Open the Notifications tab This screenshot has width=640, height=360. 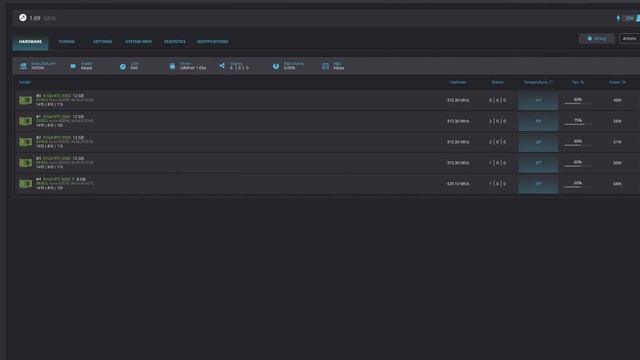pos(213,42)
